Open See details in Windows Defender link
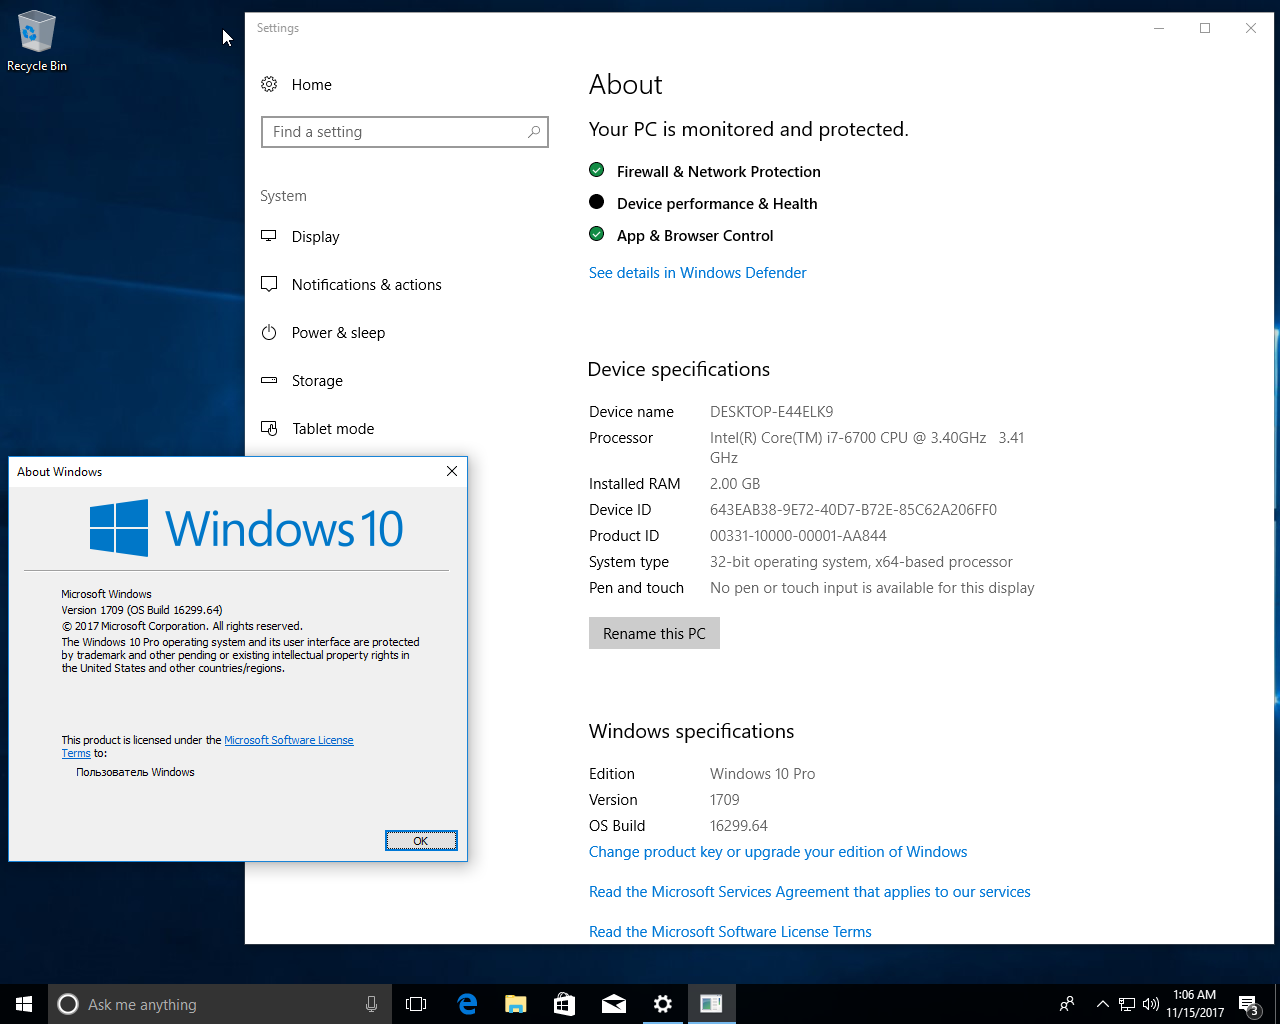This screenshot has width=1280, height=1024. pyautogui.click(x=697, y=273)
